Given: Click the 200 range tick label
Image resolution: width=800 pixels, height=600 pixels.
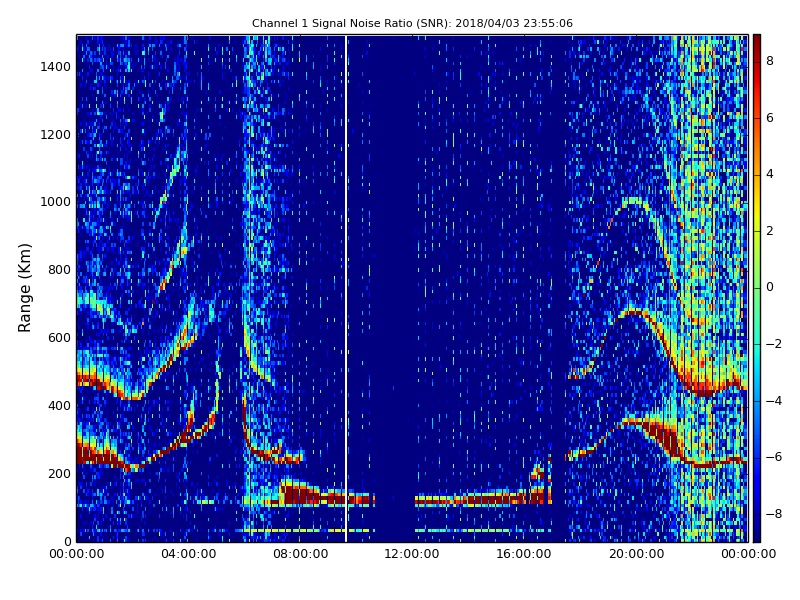Looking at the screenshot, I should tap(59, 473).
